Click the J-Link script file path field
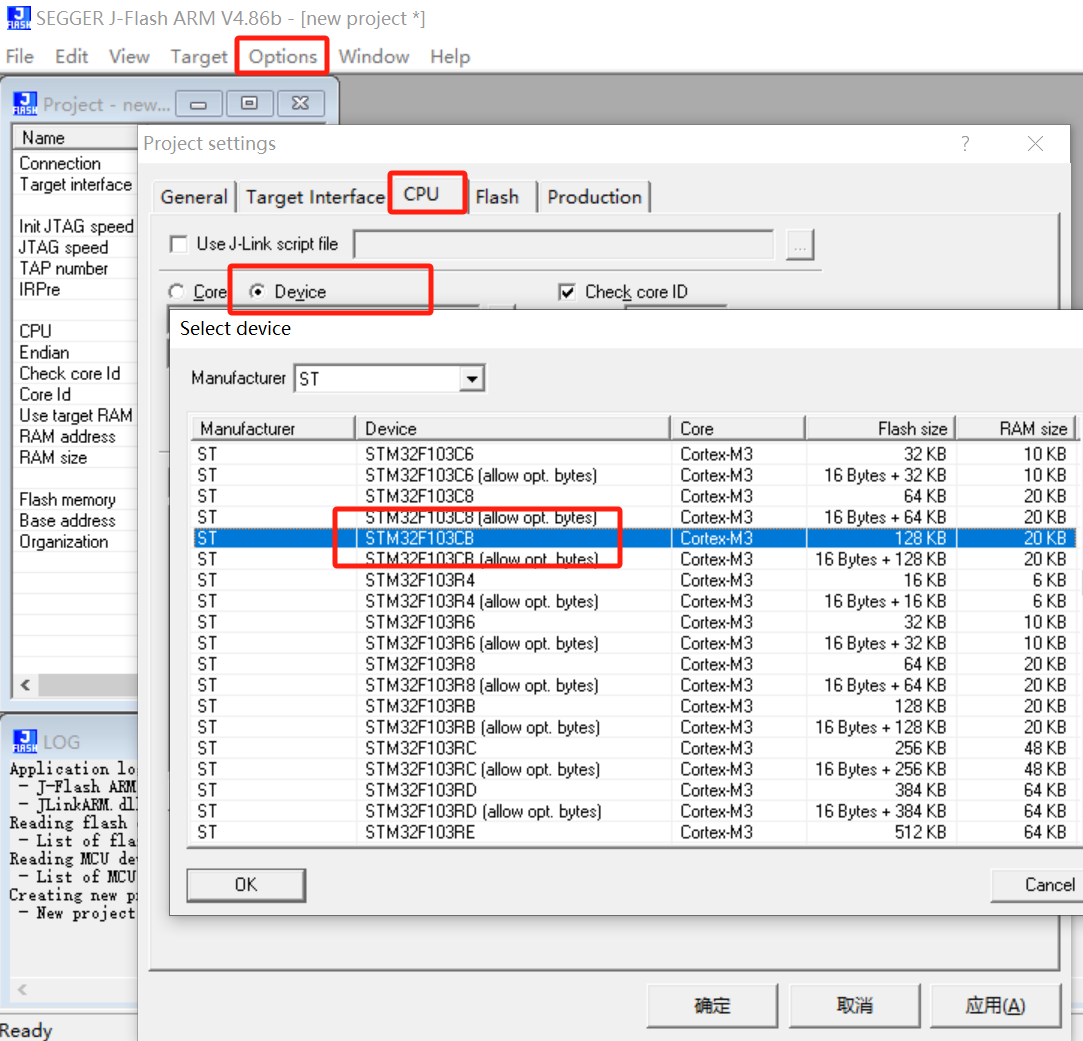1083x1041 pixels. [x=564, y=245]
